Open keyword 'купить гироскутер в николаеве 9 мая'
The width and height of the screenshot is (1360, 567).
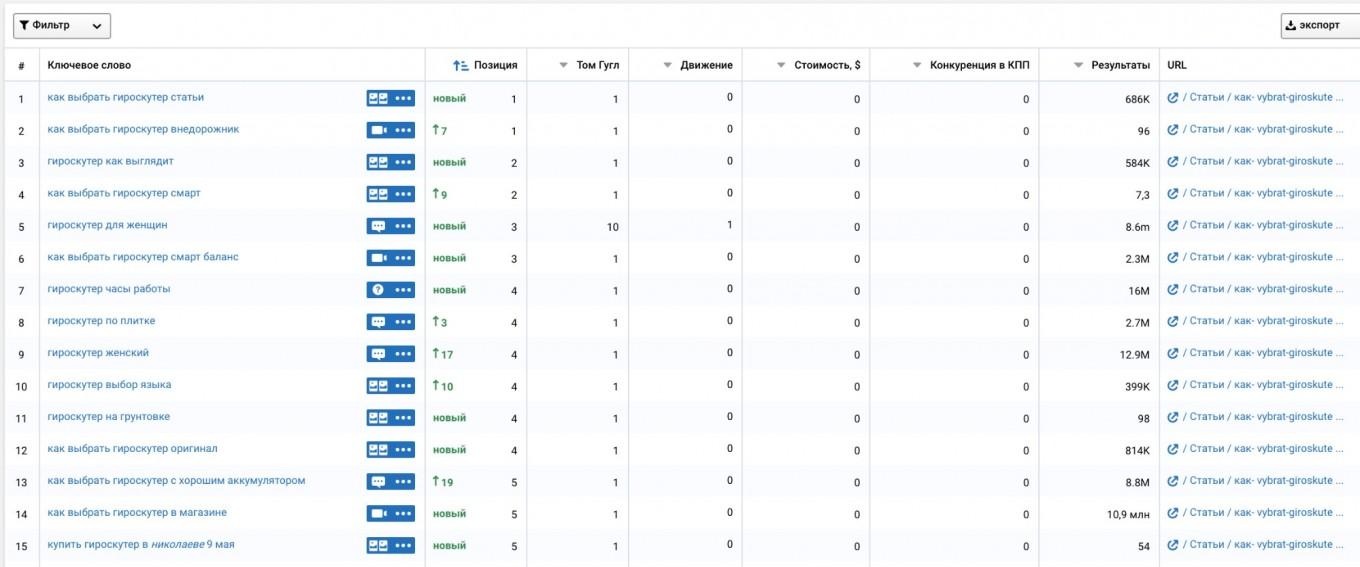tap(141, 545)
